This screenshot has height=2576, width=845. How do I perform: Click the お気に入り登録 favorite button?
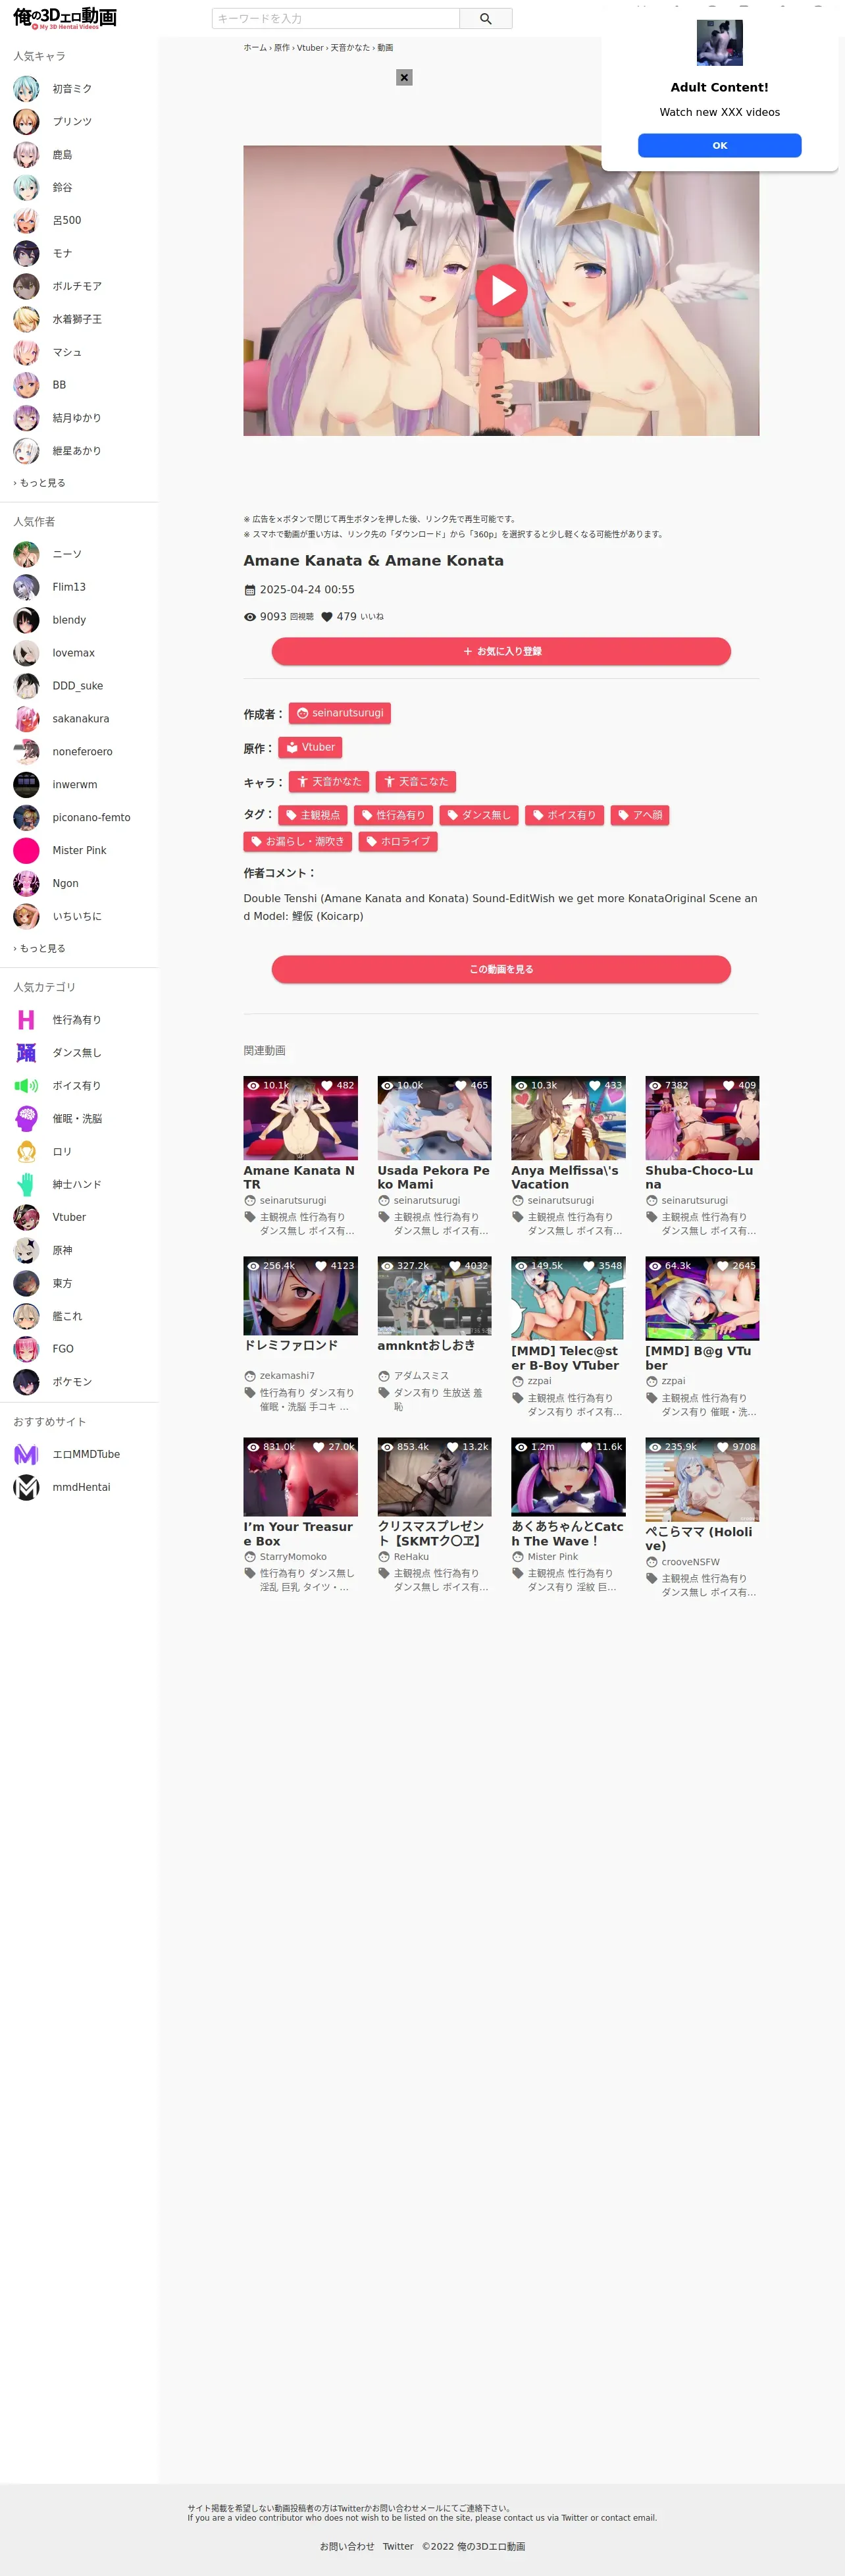coord(501,652)
